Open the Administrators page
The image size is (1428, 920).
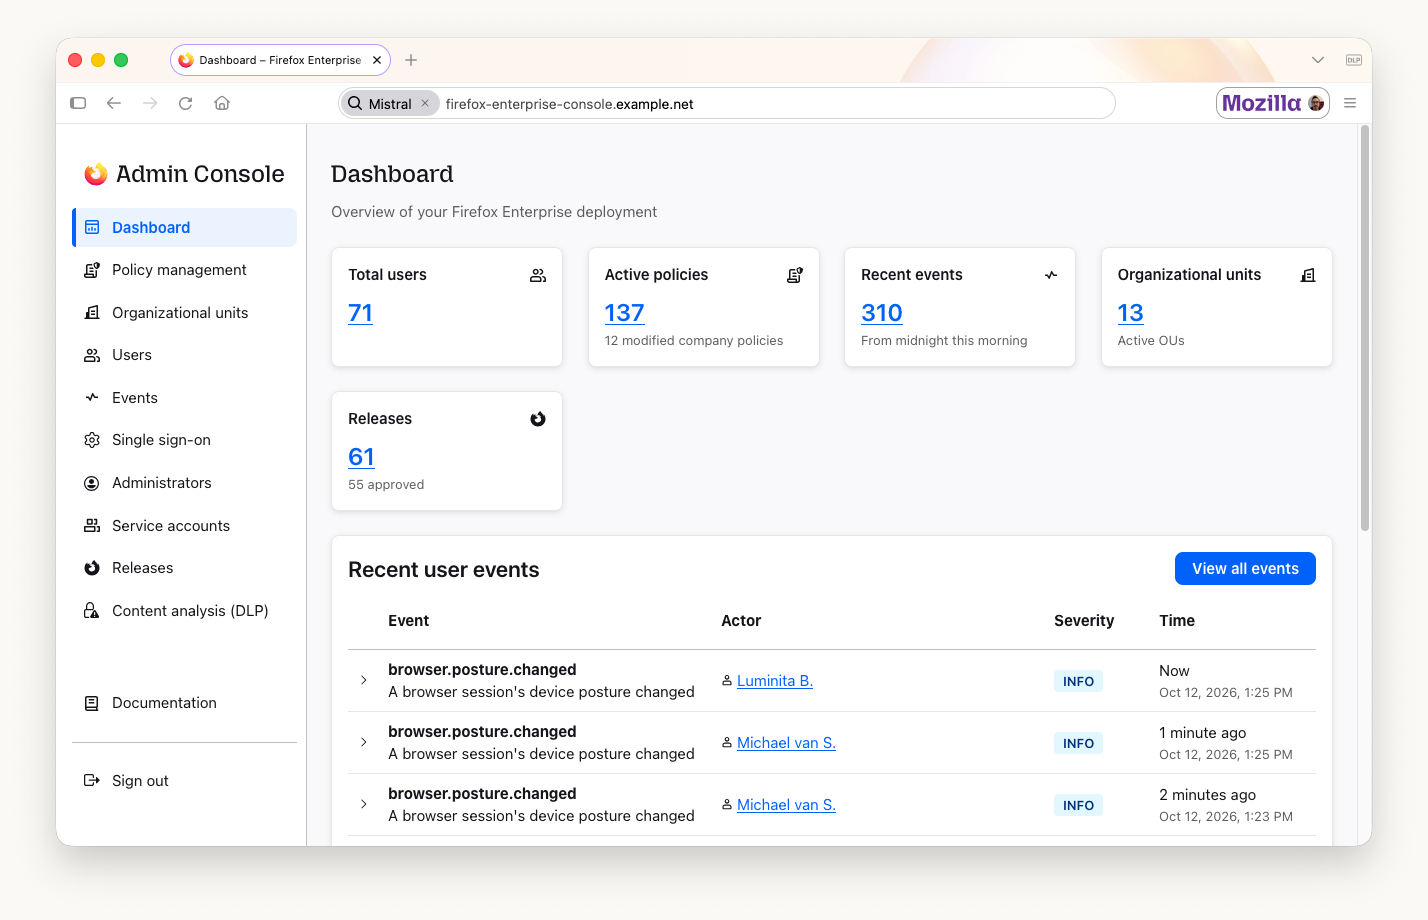pos(185,483)
